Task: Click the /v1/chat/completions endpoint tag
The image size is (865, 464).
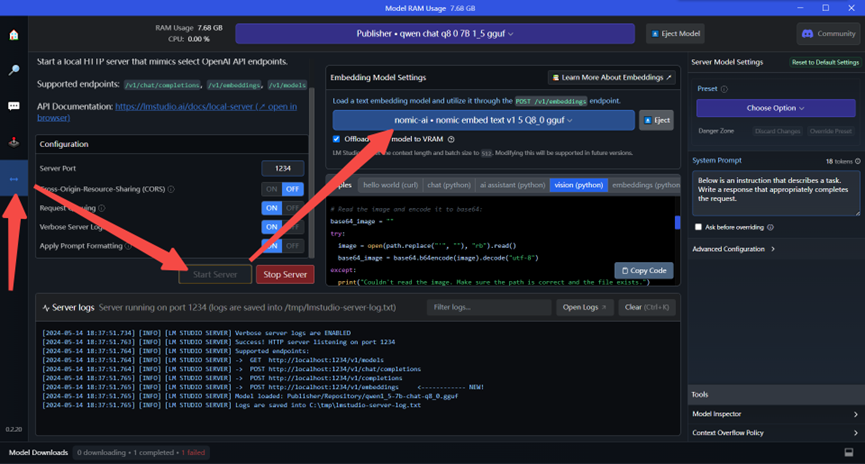Action: coord(162,85)
